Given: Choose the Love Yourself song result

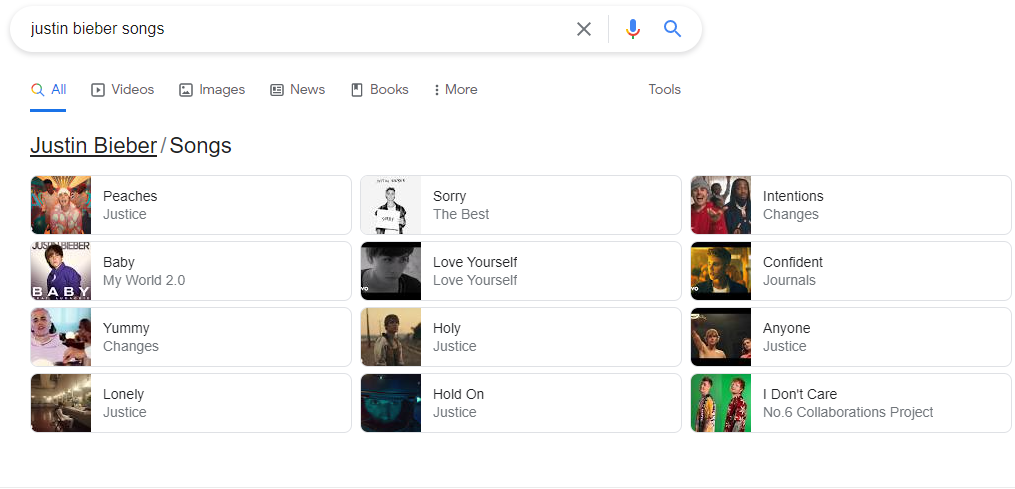Looking at the screenshot, I should [520, 271].
